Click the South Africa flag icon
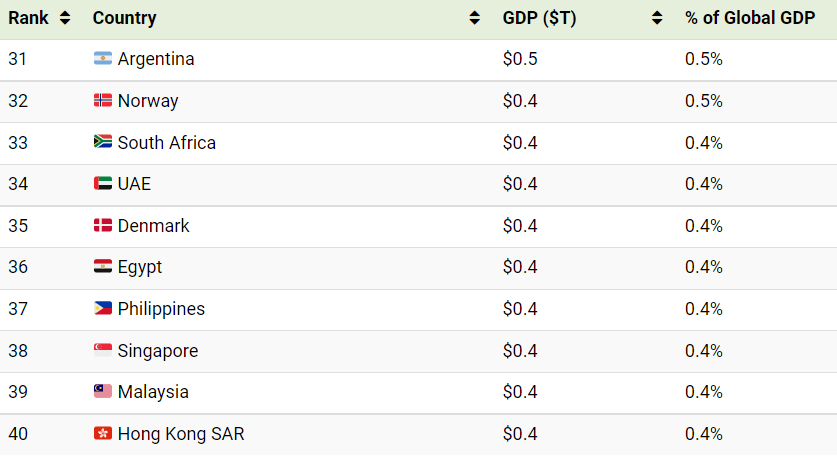 (x=102, y=141)
